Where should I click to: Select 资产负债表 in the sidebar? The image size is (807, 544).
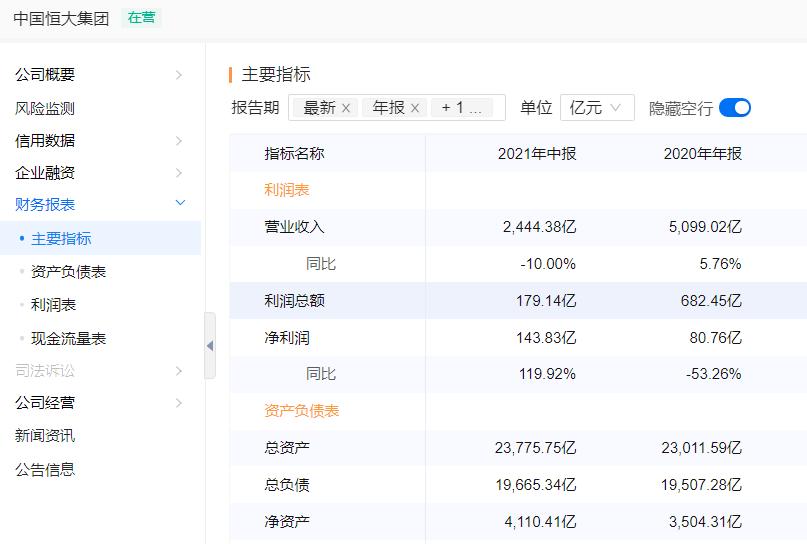pos(68,272)
